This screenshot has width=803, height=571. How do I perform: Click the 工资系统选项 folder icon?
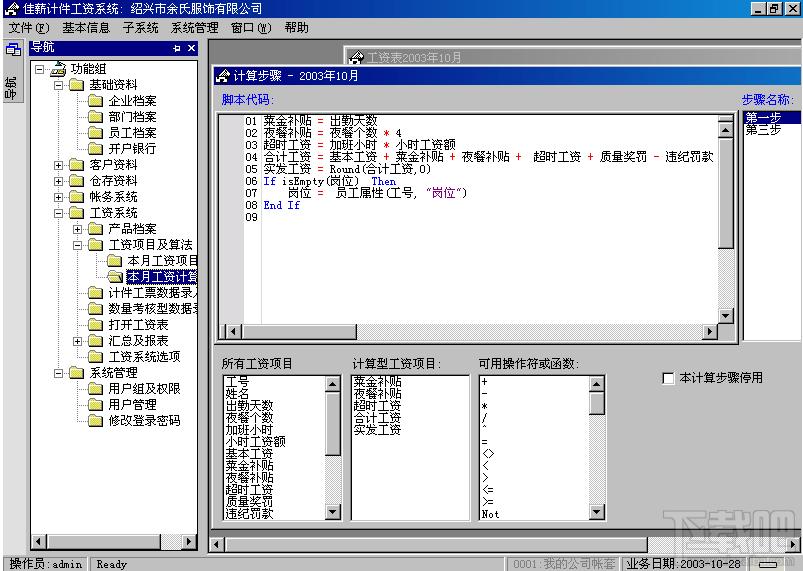(95, 356)
